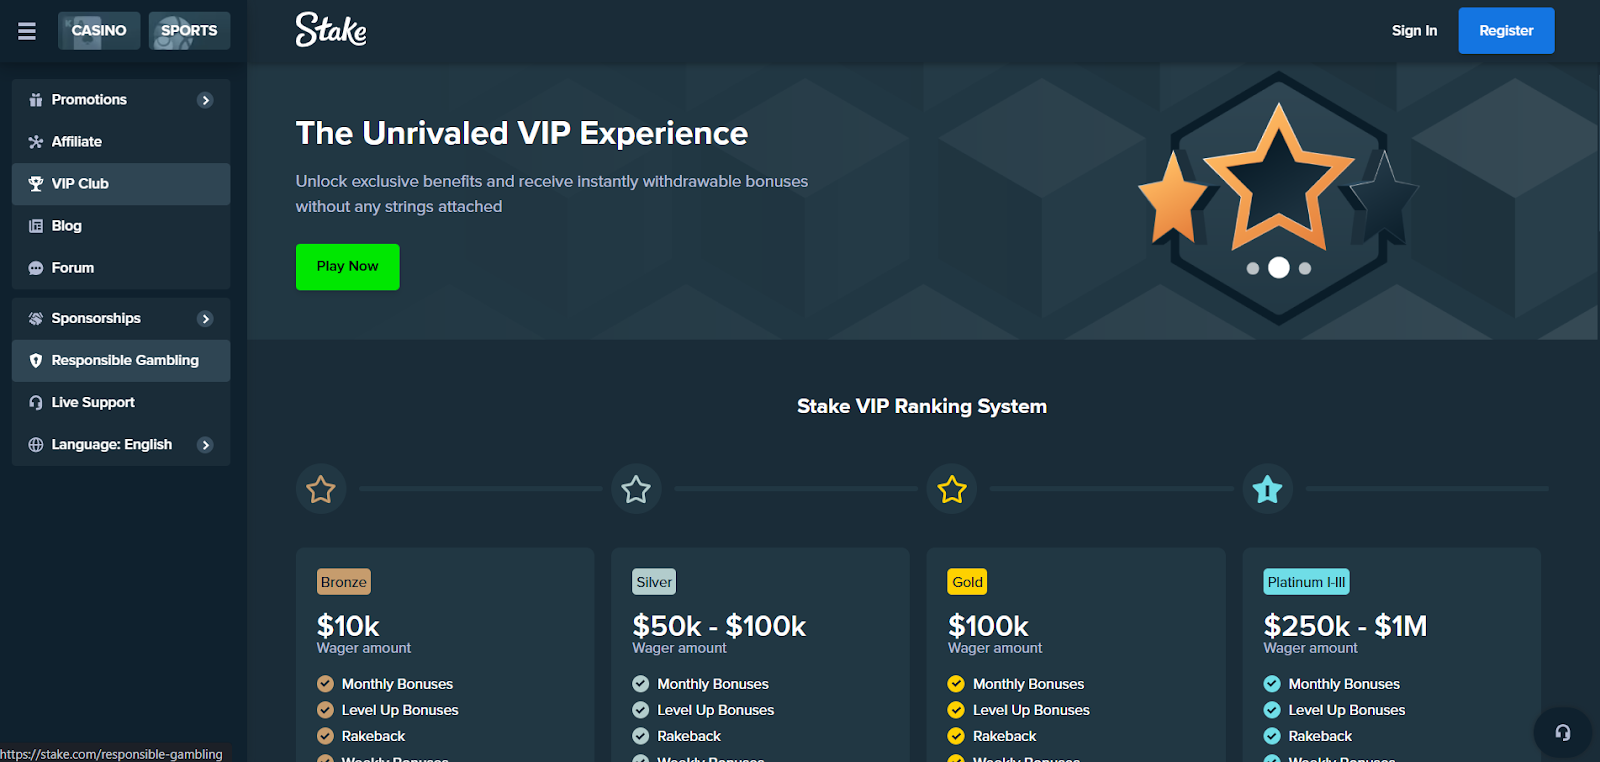Image resolution: width=1600 pixels, height=762 pixels.
Task: Click Gold Level Up Bonuses text
Action: tap(1031, 710)
